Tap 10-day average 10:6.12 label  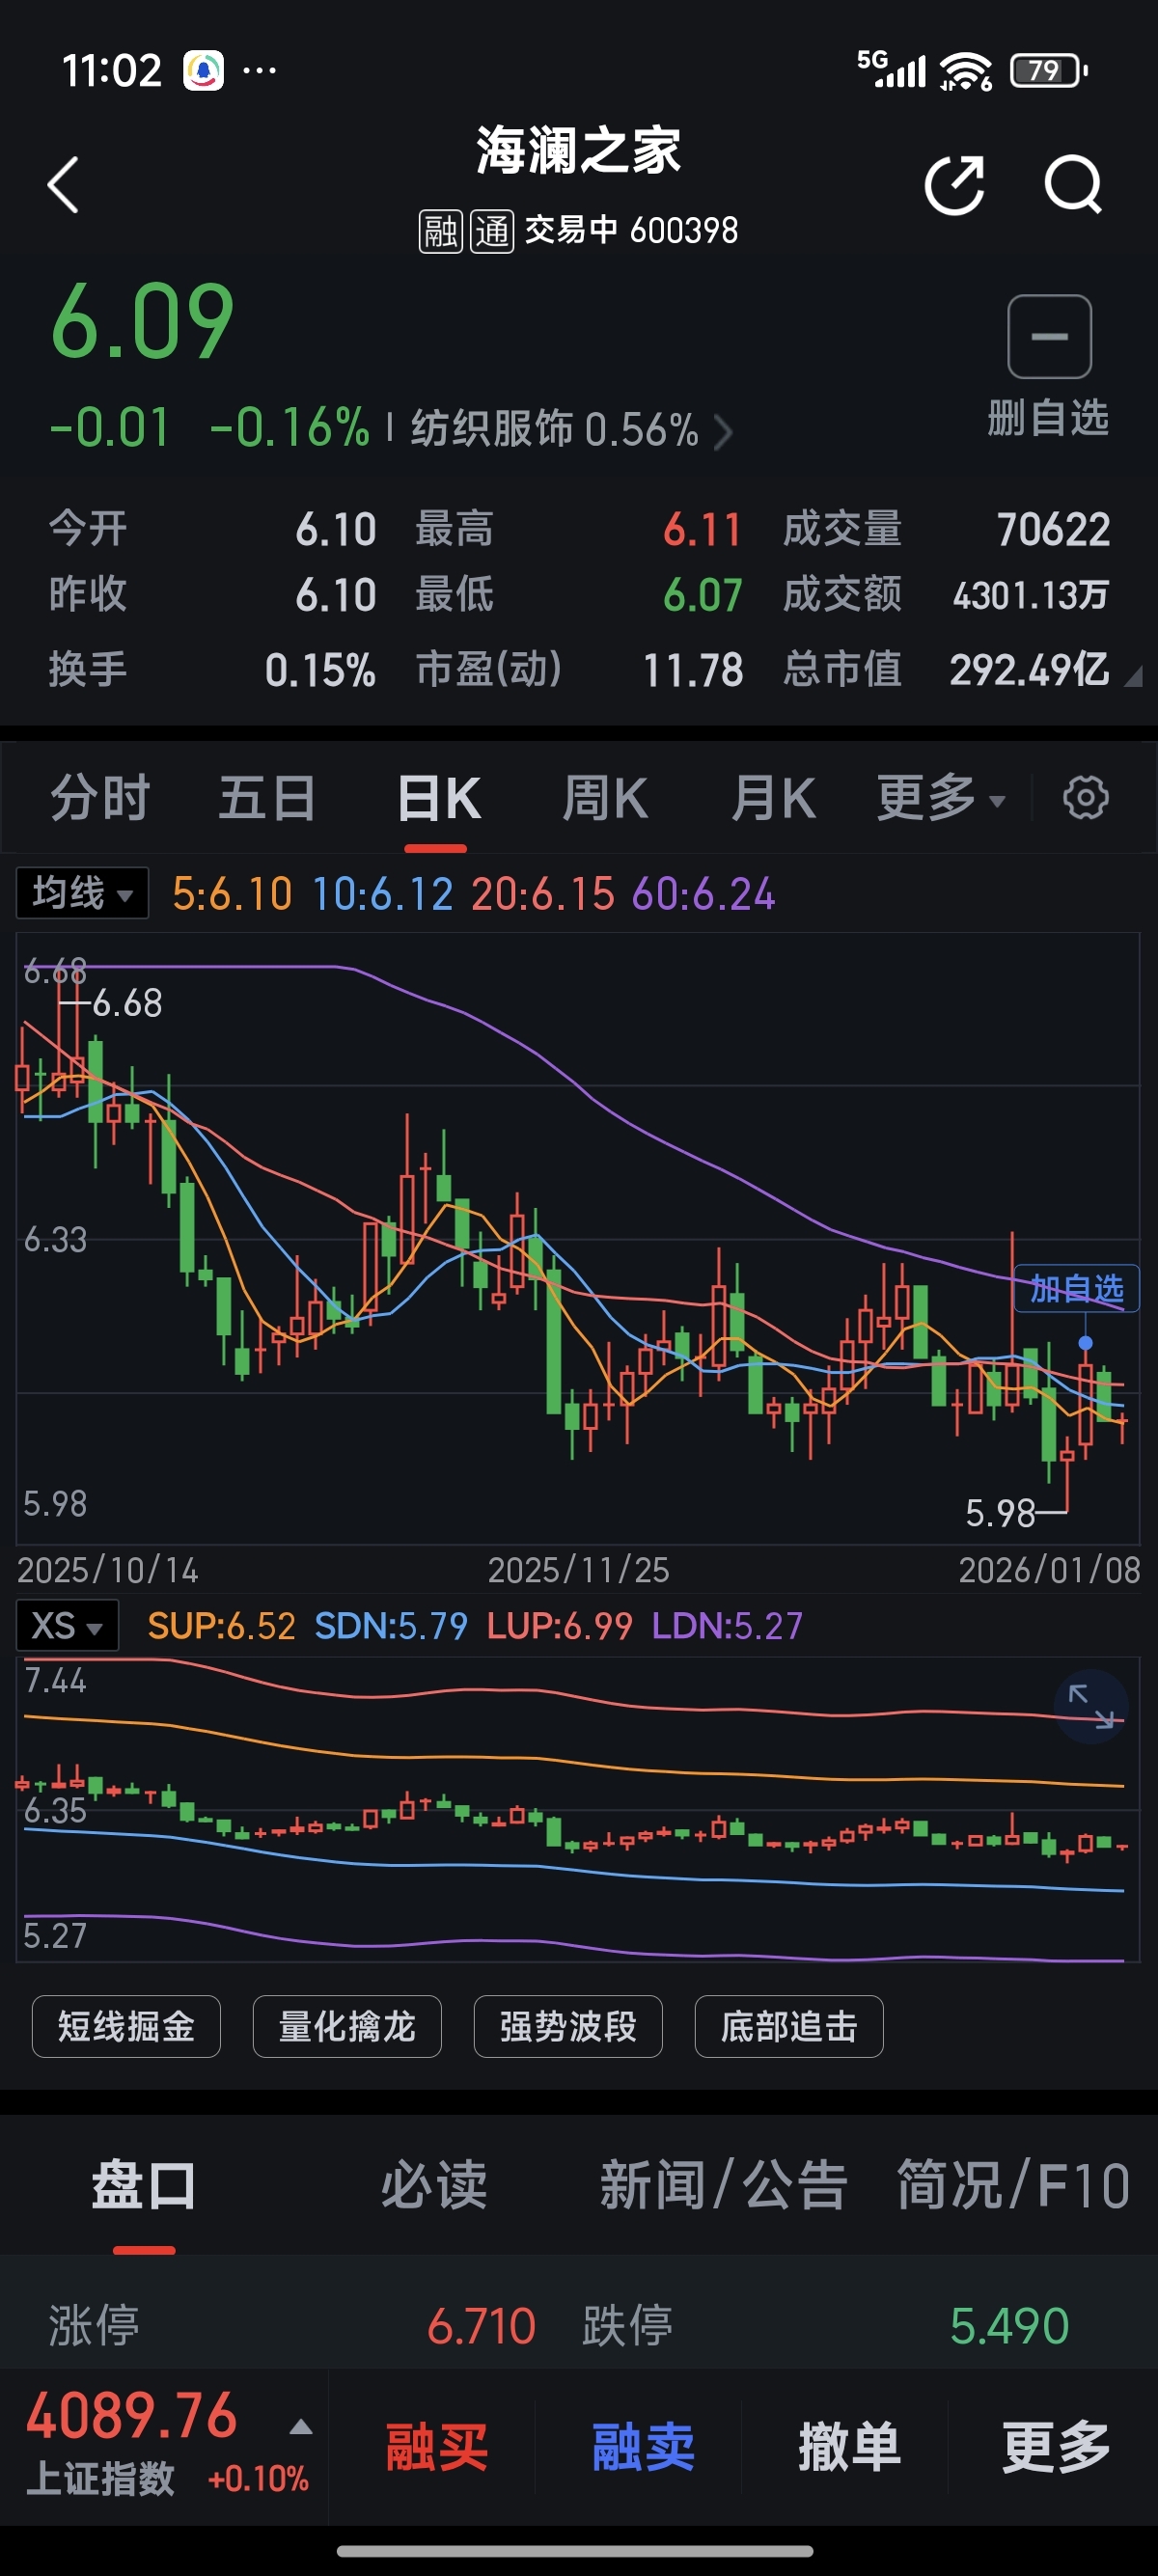click(383, 893)
